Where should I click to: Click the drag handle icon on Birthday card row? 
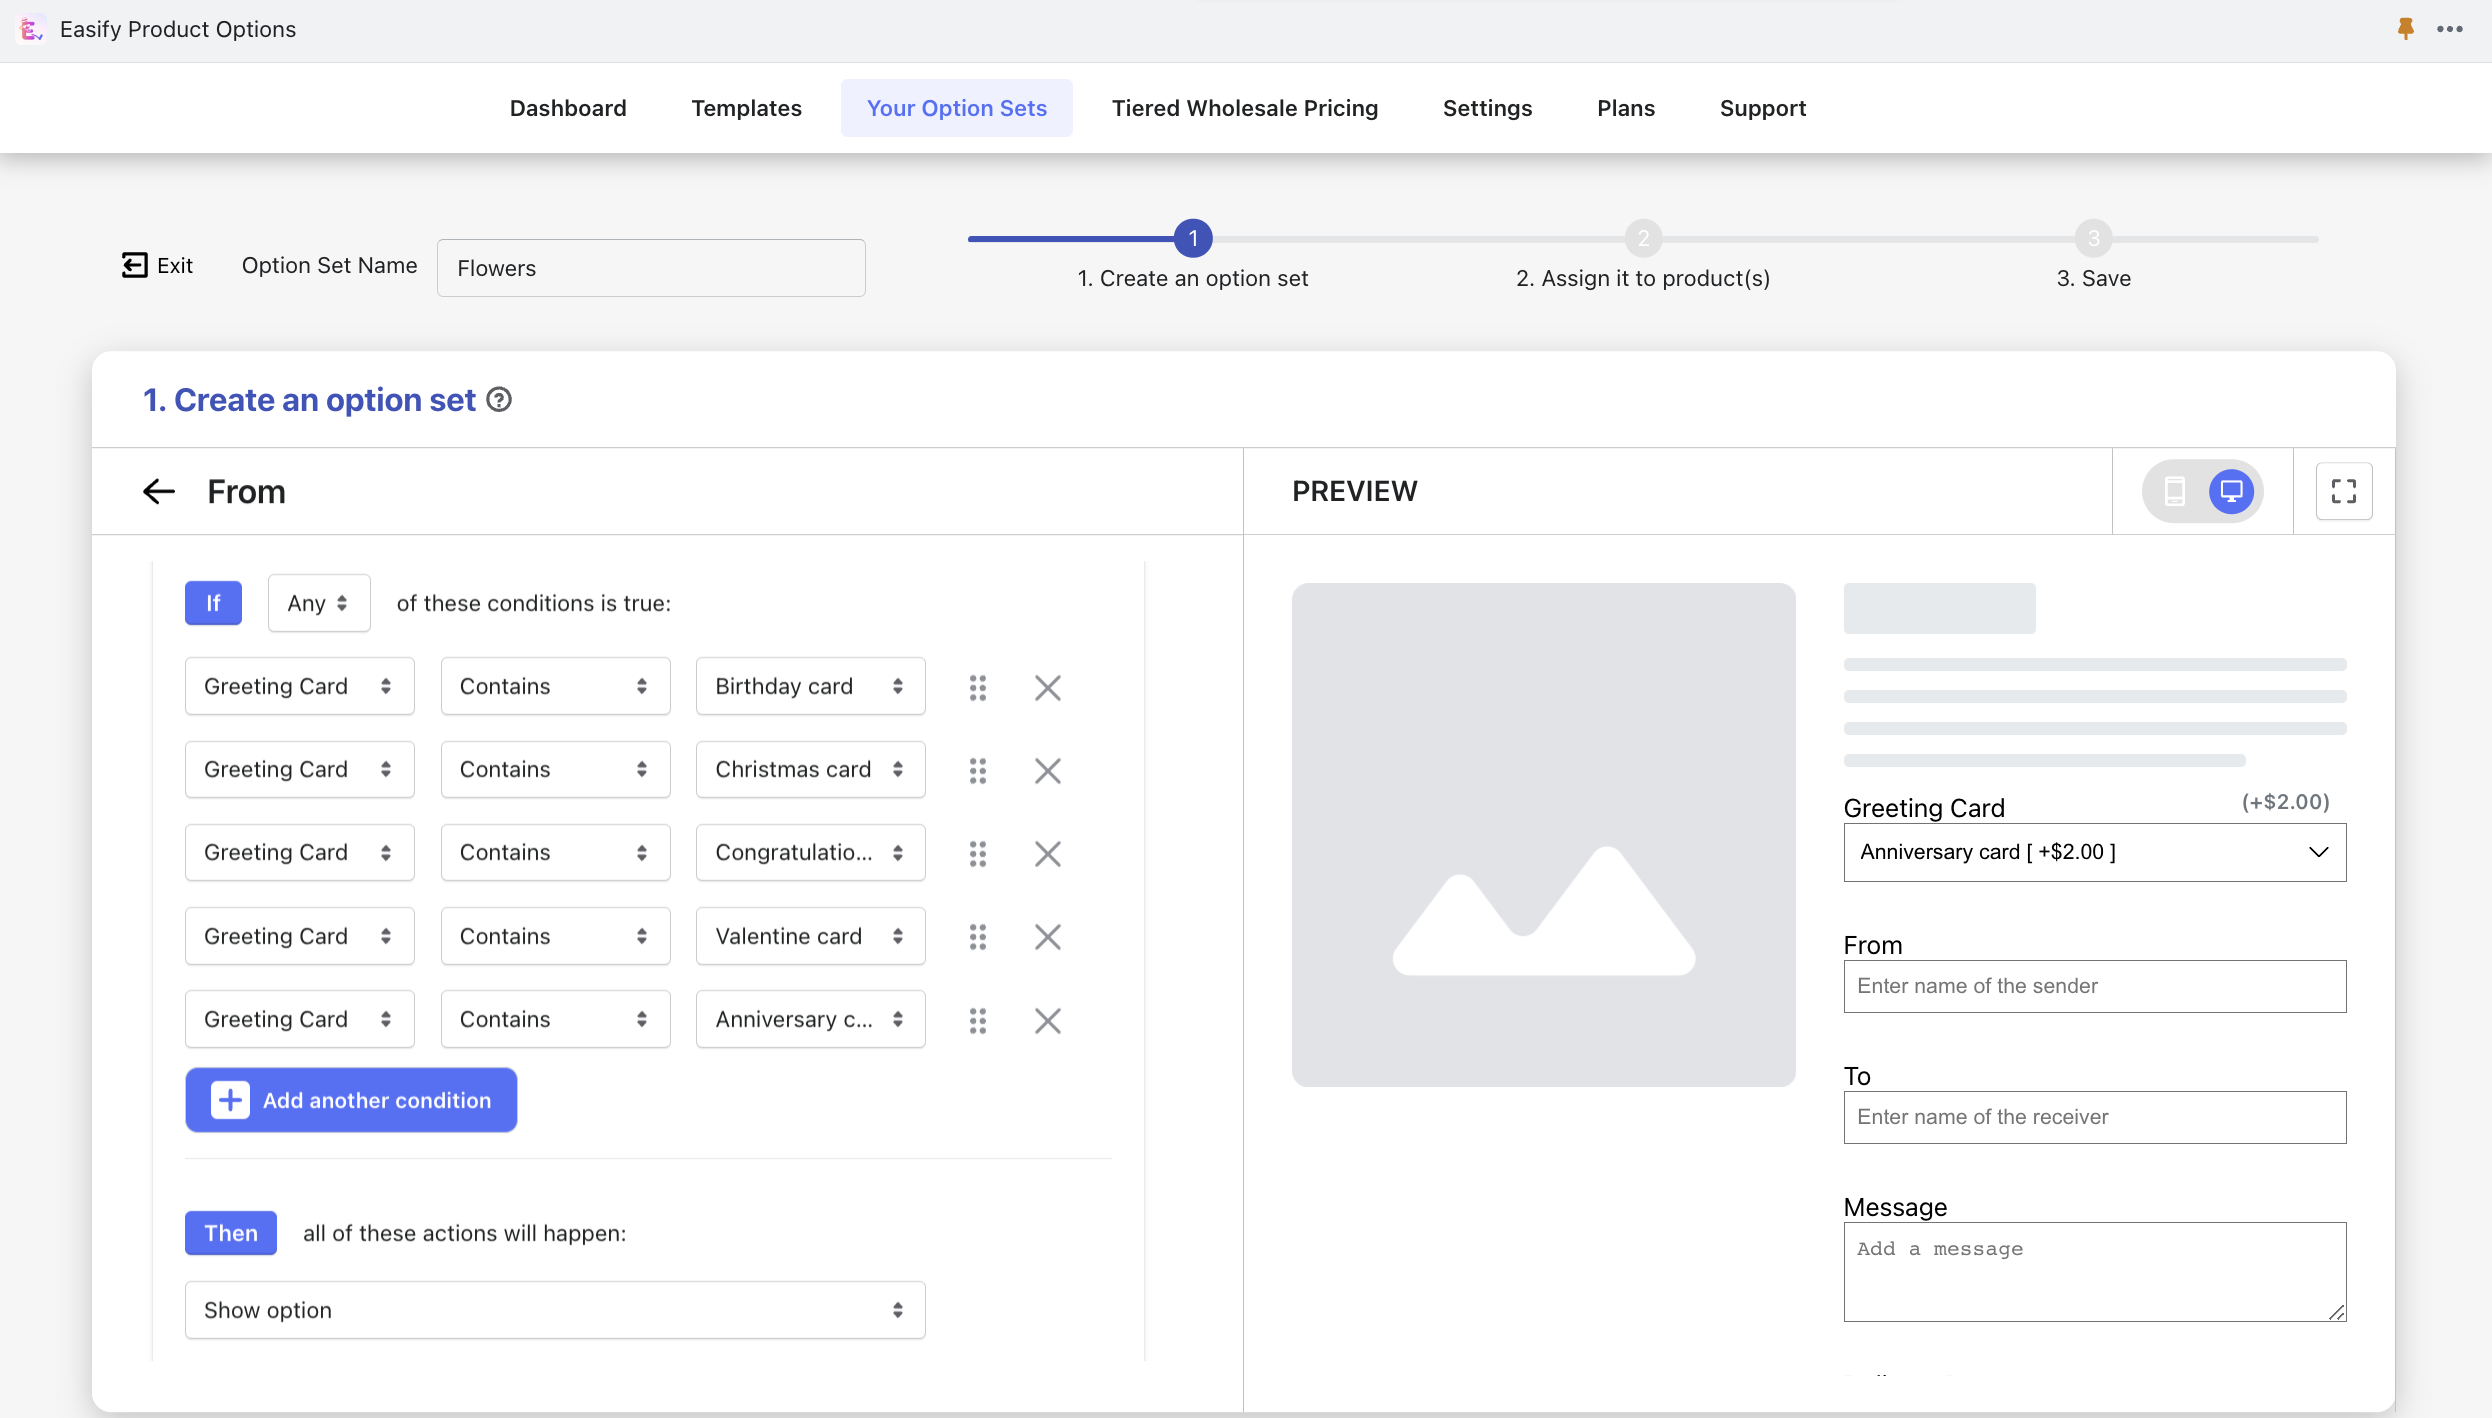click(x=977, y=685)
